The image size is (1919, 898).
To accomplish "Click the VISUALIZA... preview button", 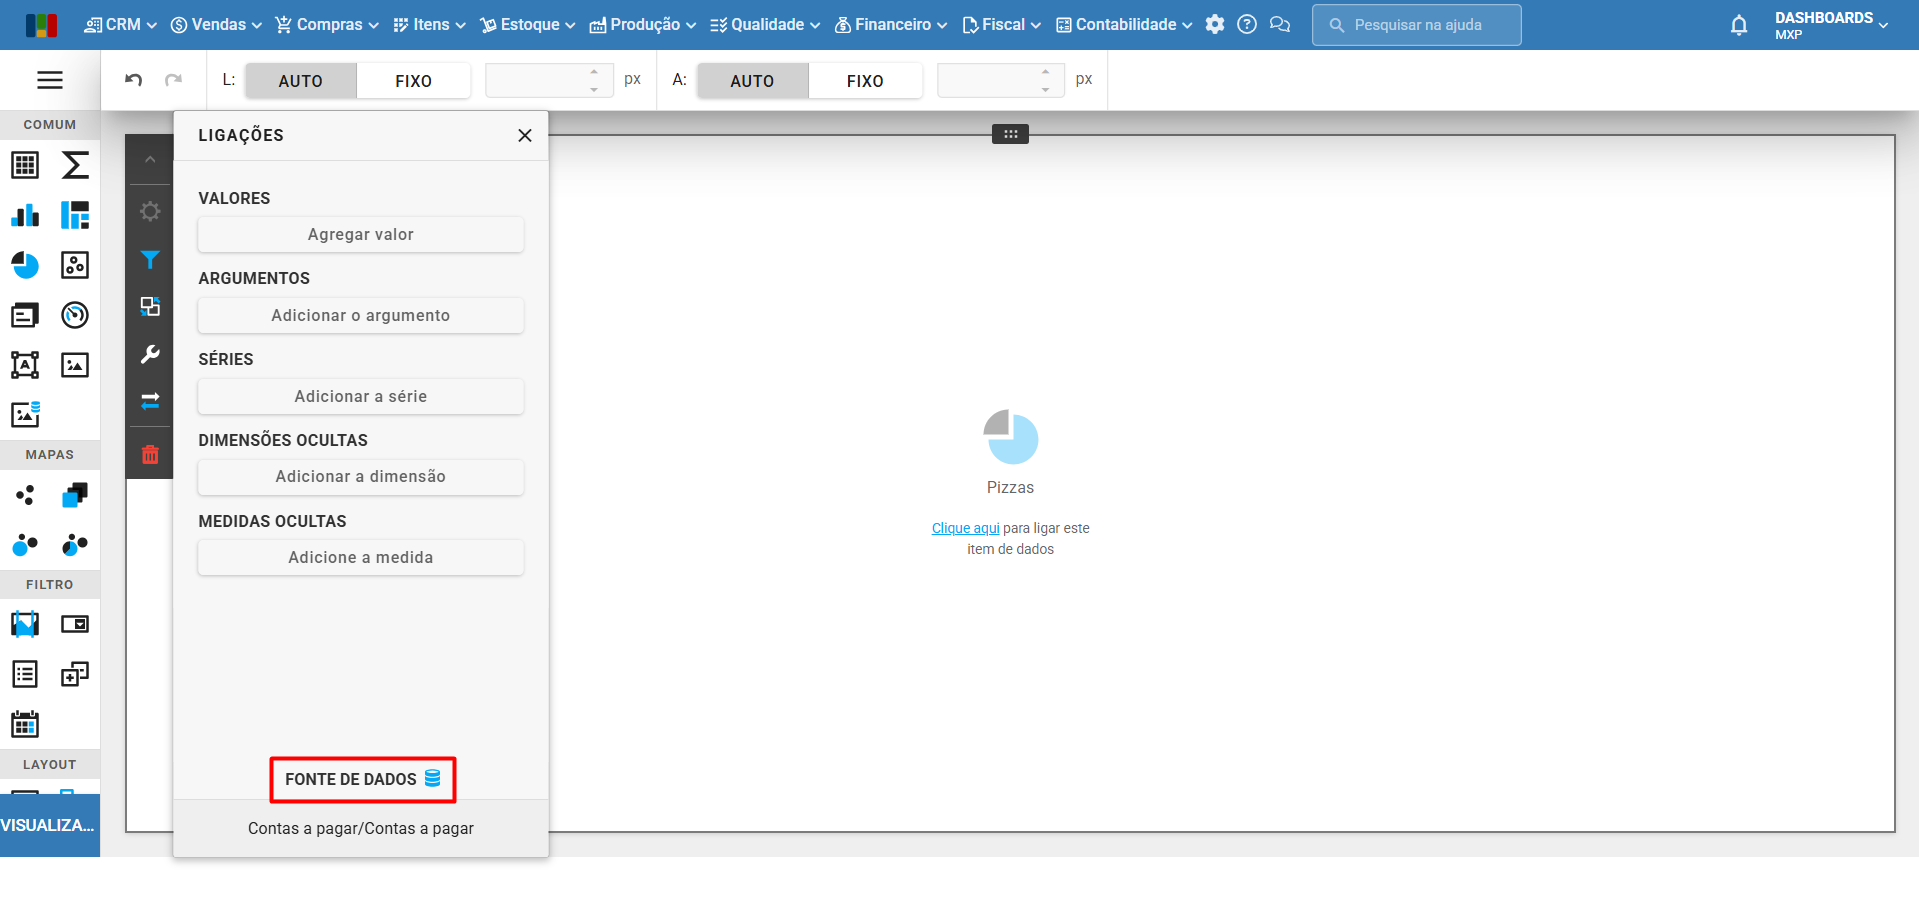I will pos(50,826).
